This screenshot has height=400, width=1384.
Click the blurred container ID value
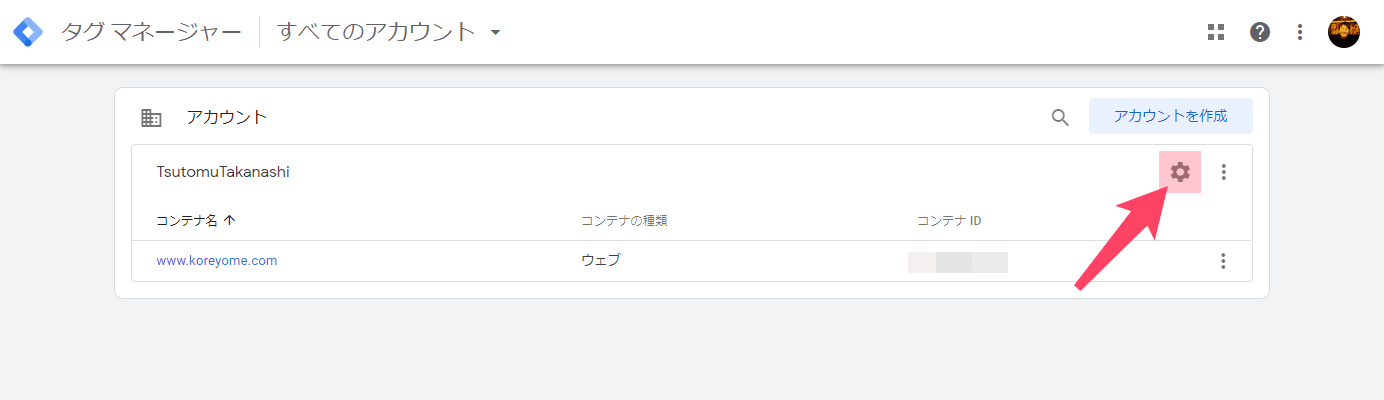coord(958,262)
